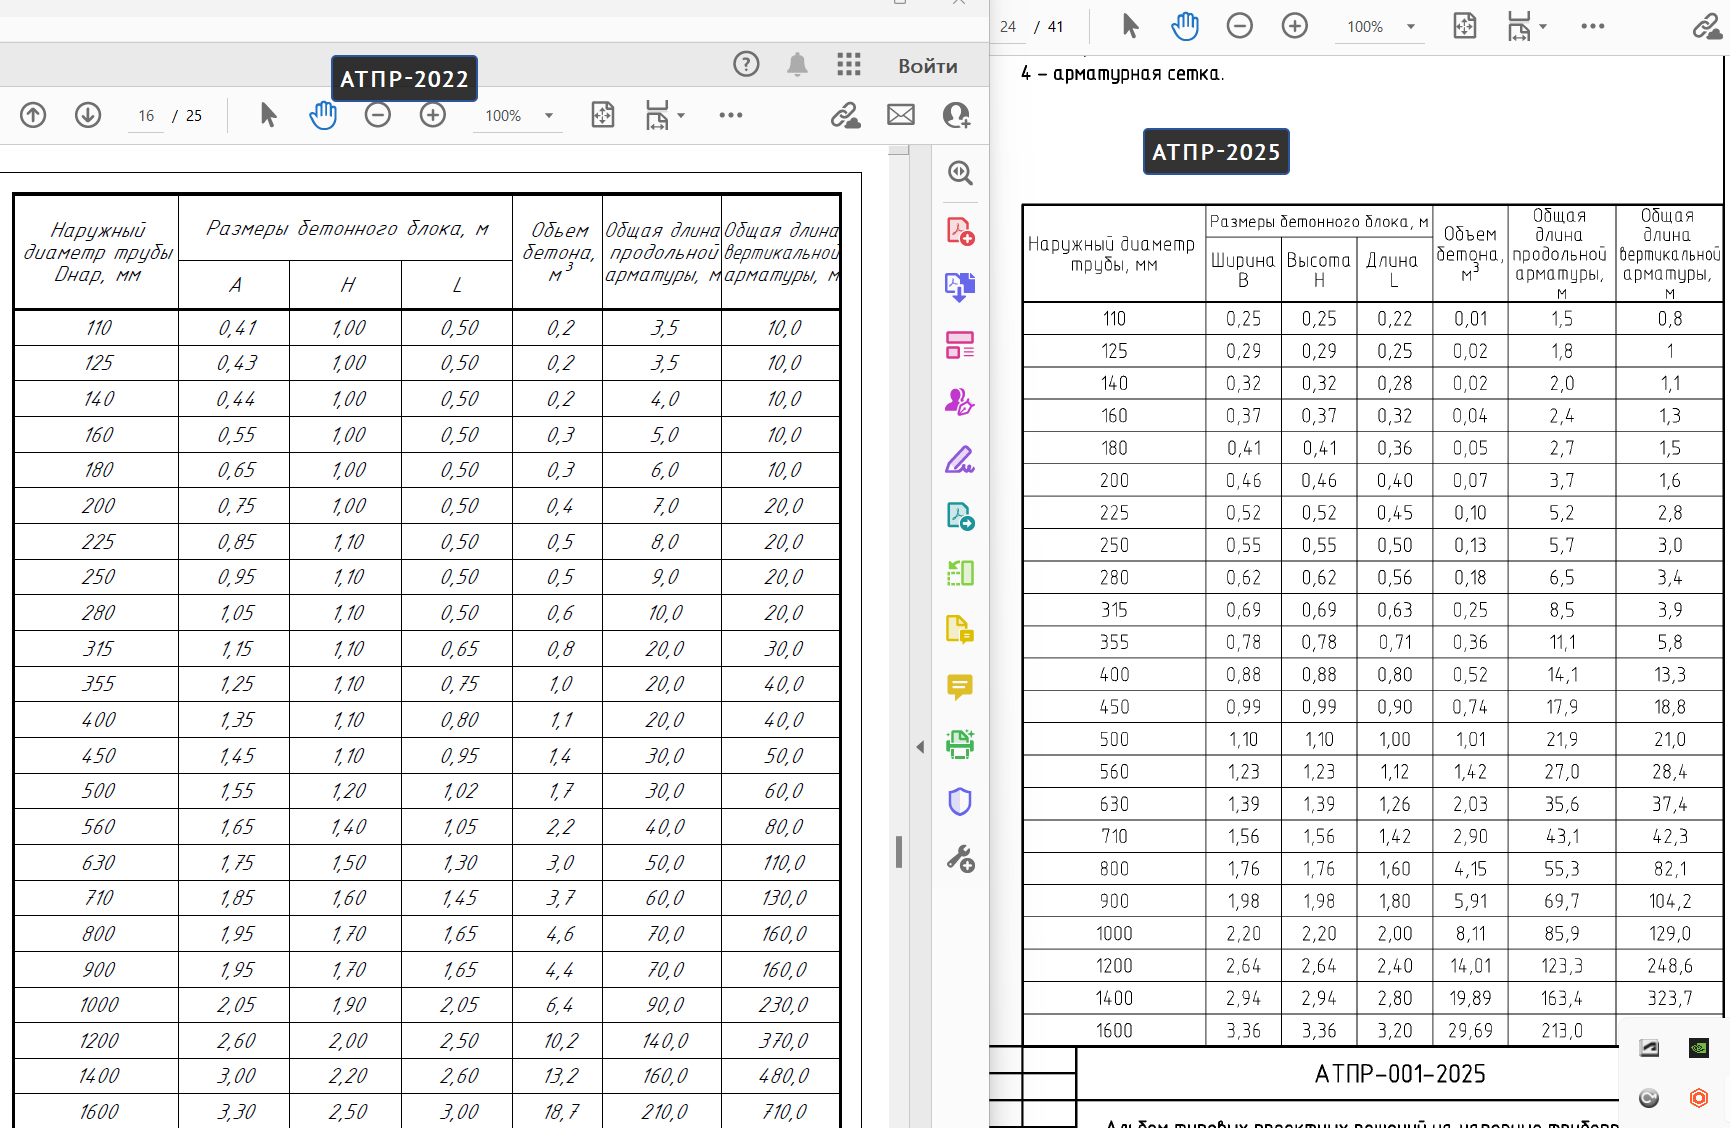Zoom out in the left window
The height and width of the screenshot is (1128, 1730).
[x=377, y=115]
